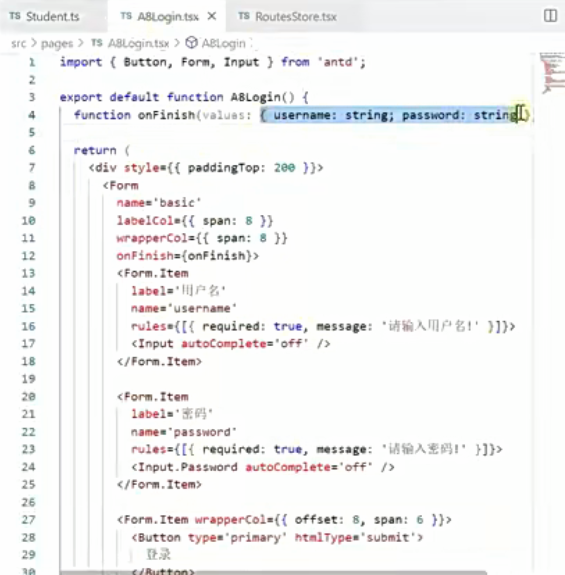Click 'onFinish={onFinish}>' attribute
The height and width of the screenshot is (575, 565).
click(x=188, y=256)
